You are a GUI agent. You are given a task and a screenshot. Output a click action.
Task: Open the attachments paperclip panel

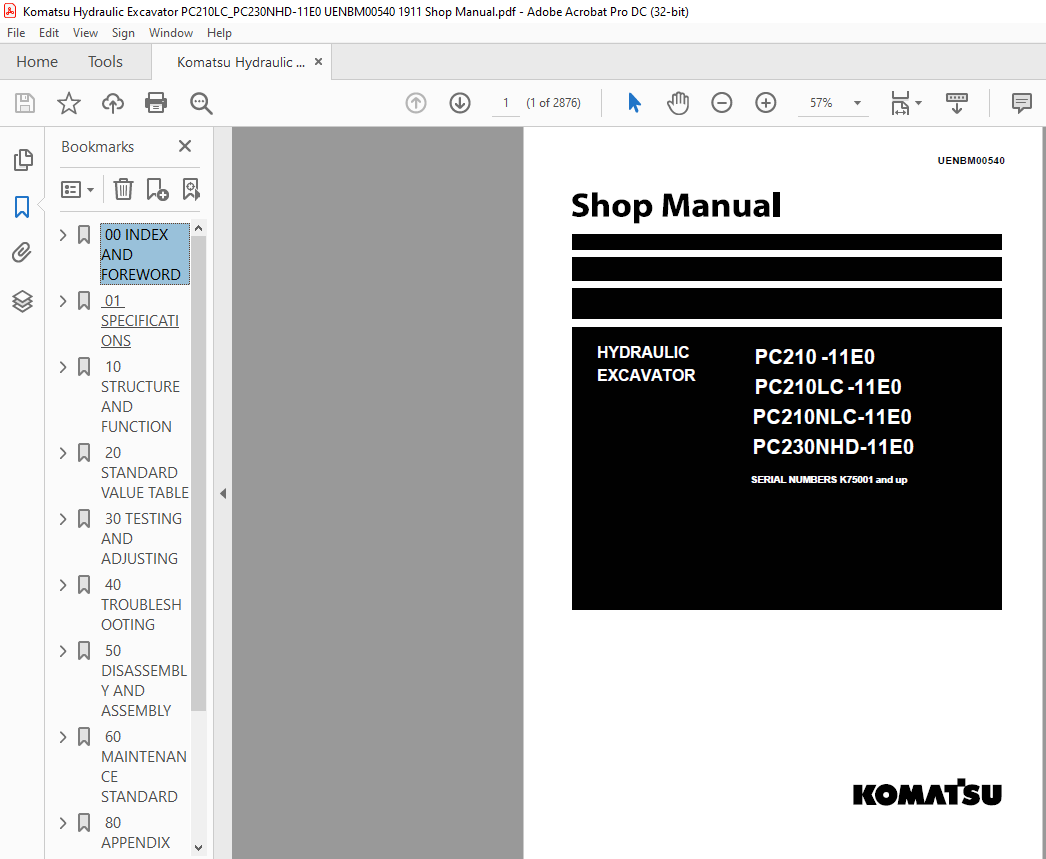pyautogui.click(x=22, y=253)
